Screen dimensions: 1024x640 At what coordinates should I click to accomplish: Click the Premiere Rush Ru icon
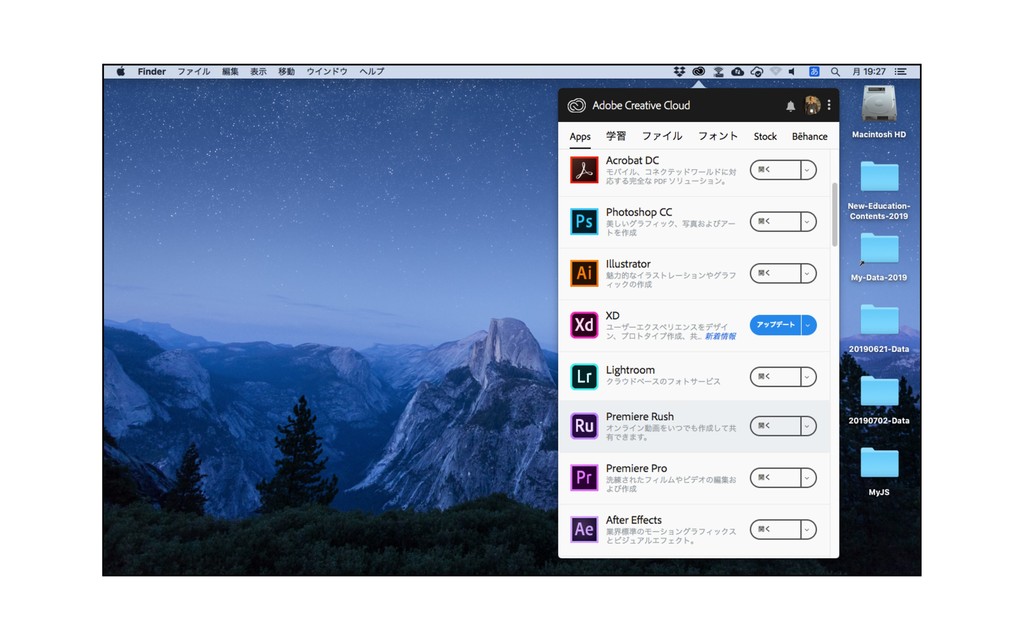point(584,426)
